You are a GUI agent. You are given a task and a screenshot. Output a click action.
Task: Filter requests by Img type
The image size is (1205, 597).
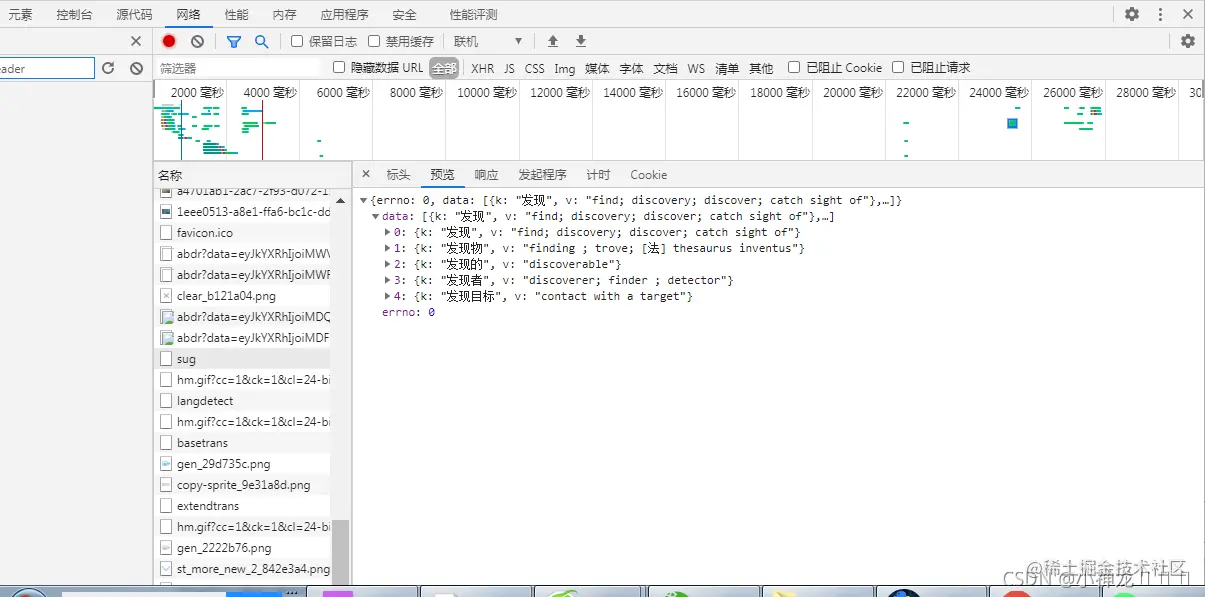(x=565, y=68)
